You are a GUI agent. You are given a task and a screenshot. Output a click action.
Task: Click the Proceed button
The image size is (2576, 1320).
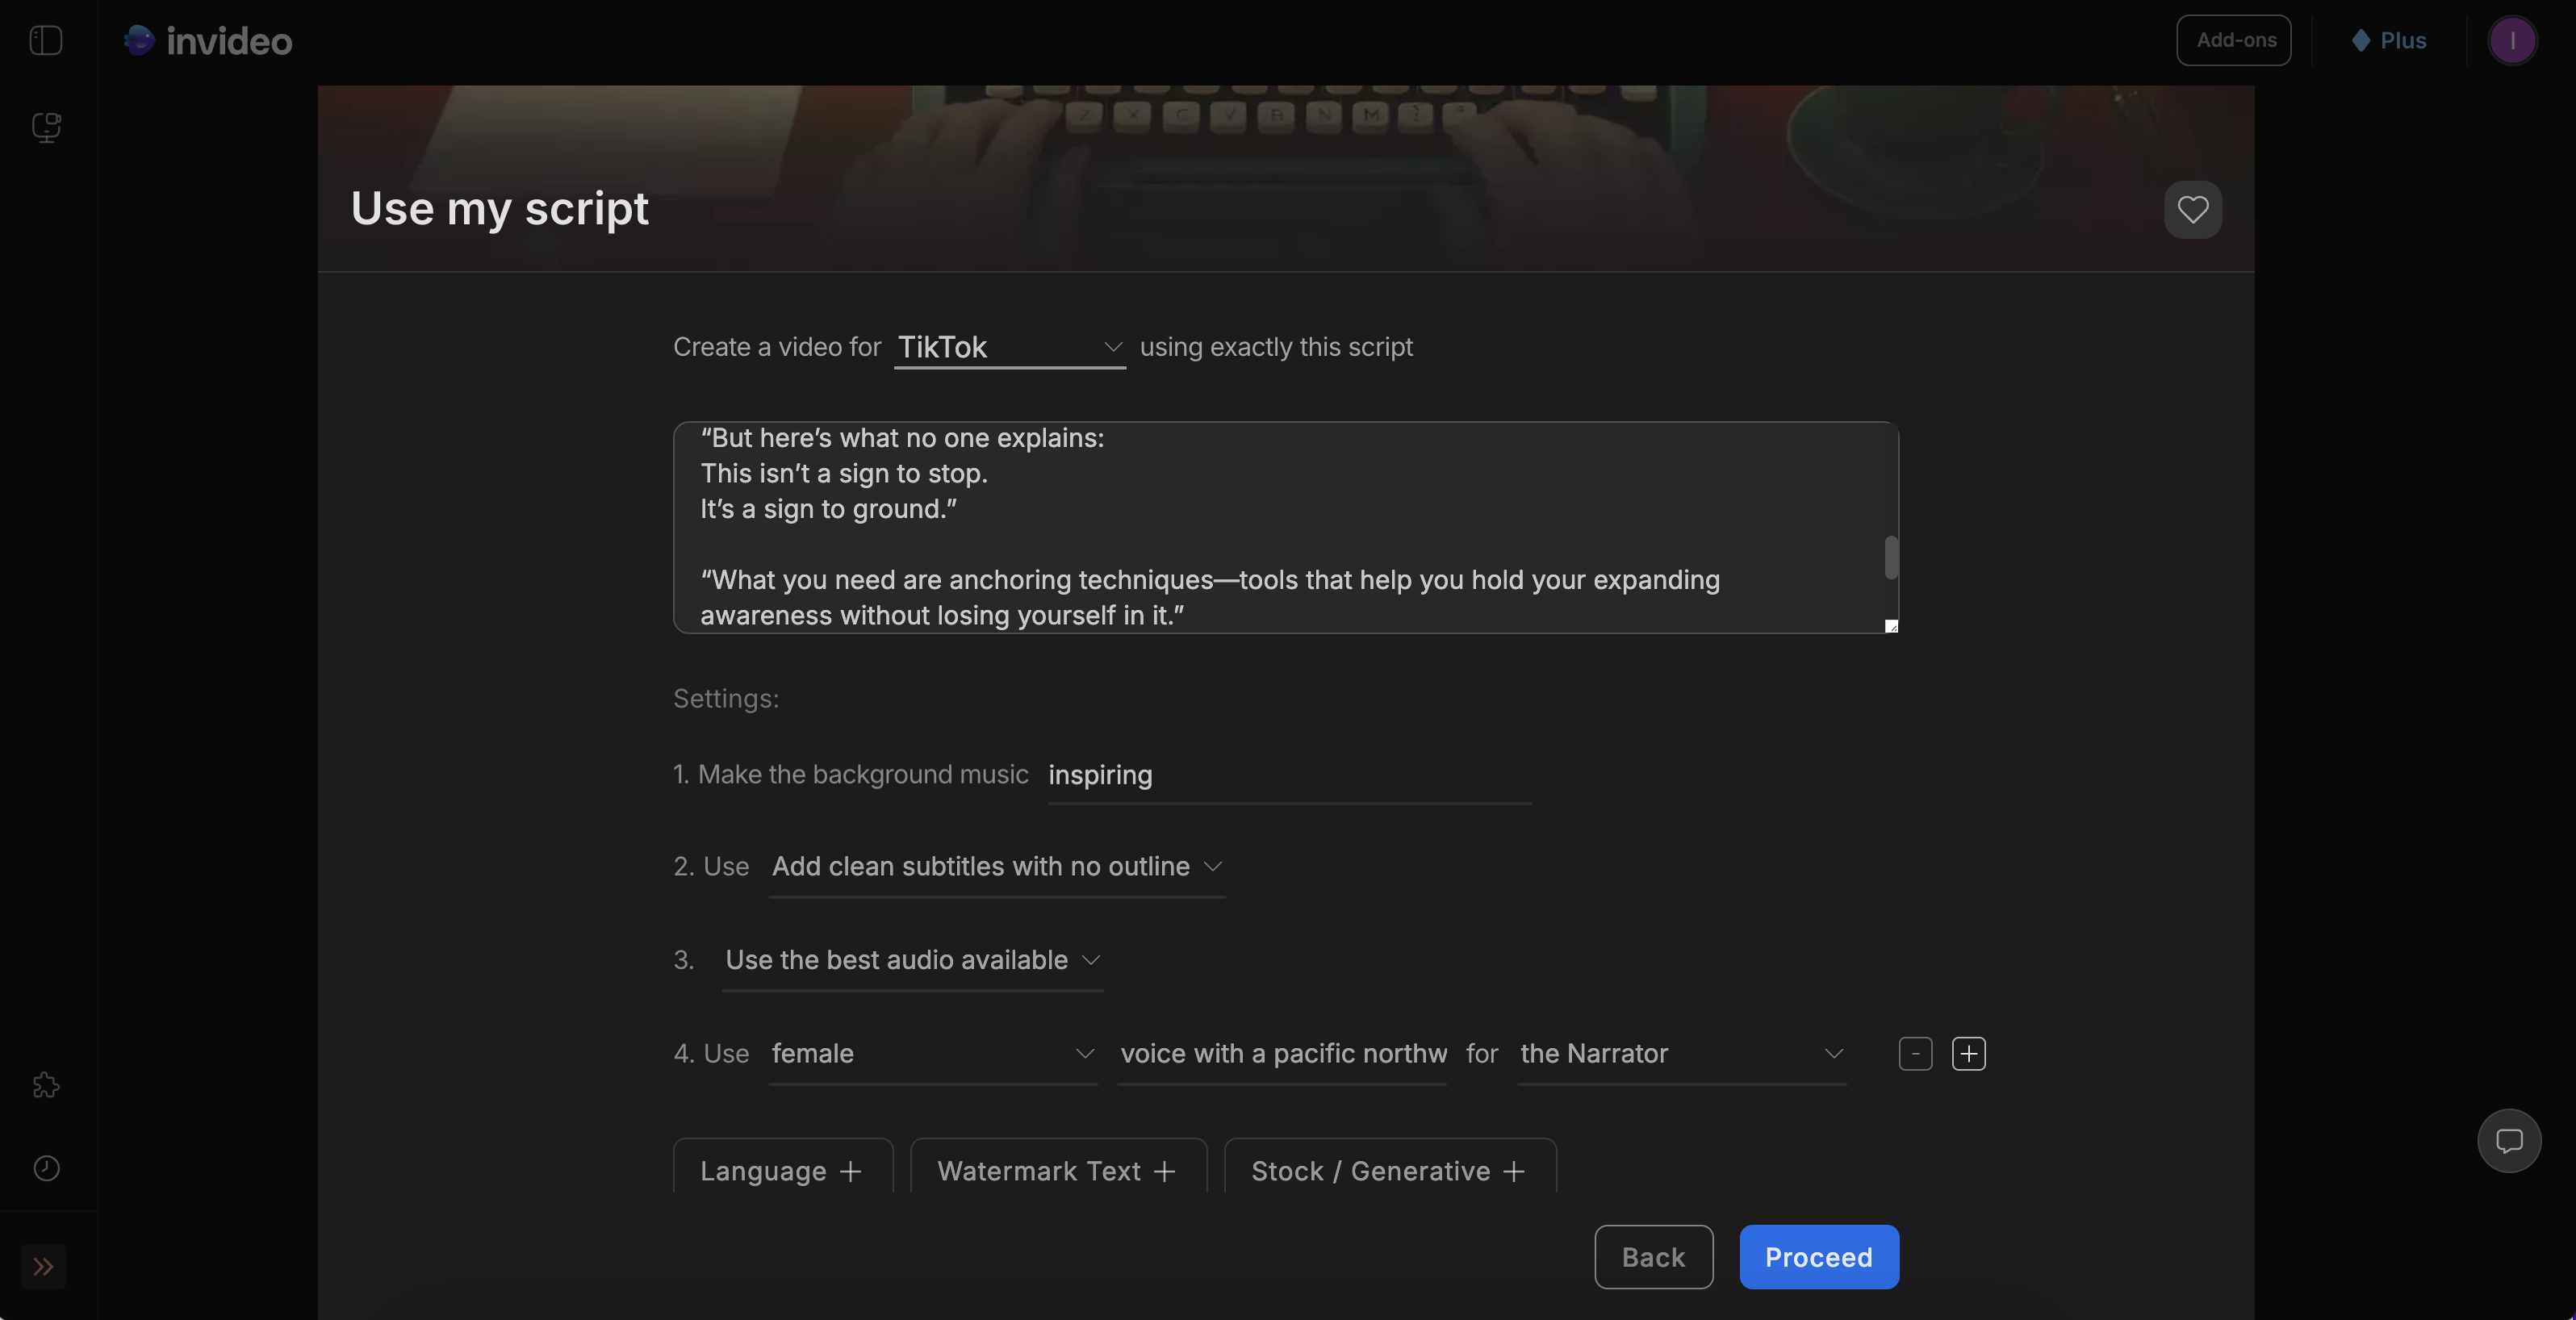1819,1257
